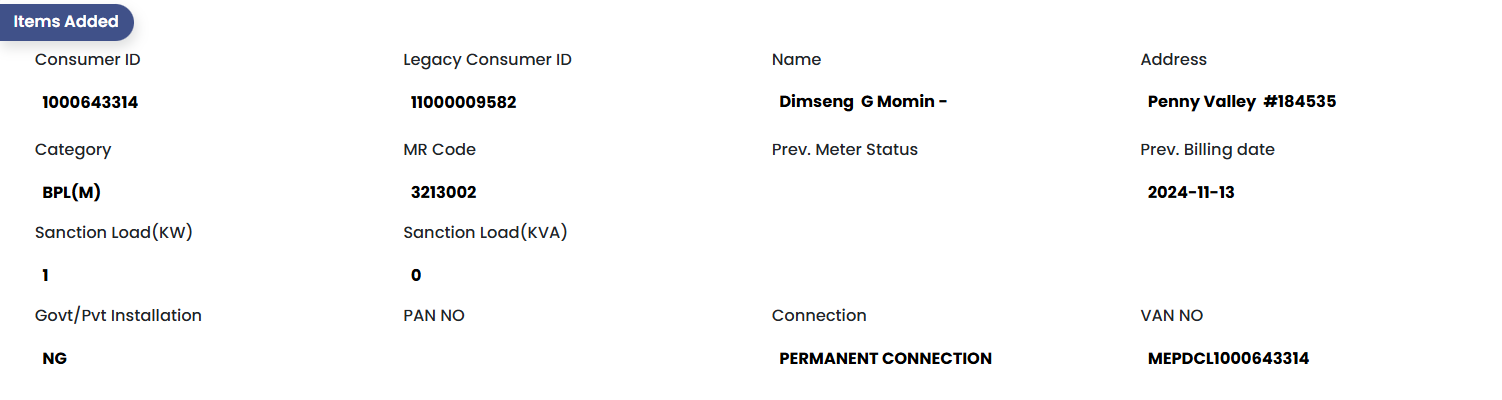The width and height of the screenshot is (1502, 400).
Task: Click the Legacy Consumer ID label
Action: coord(487,60)
